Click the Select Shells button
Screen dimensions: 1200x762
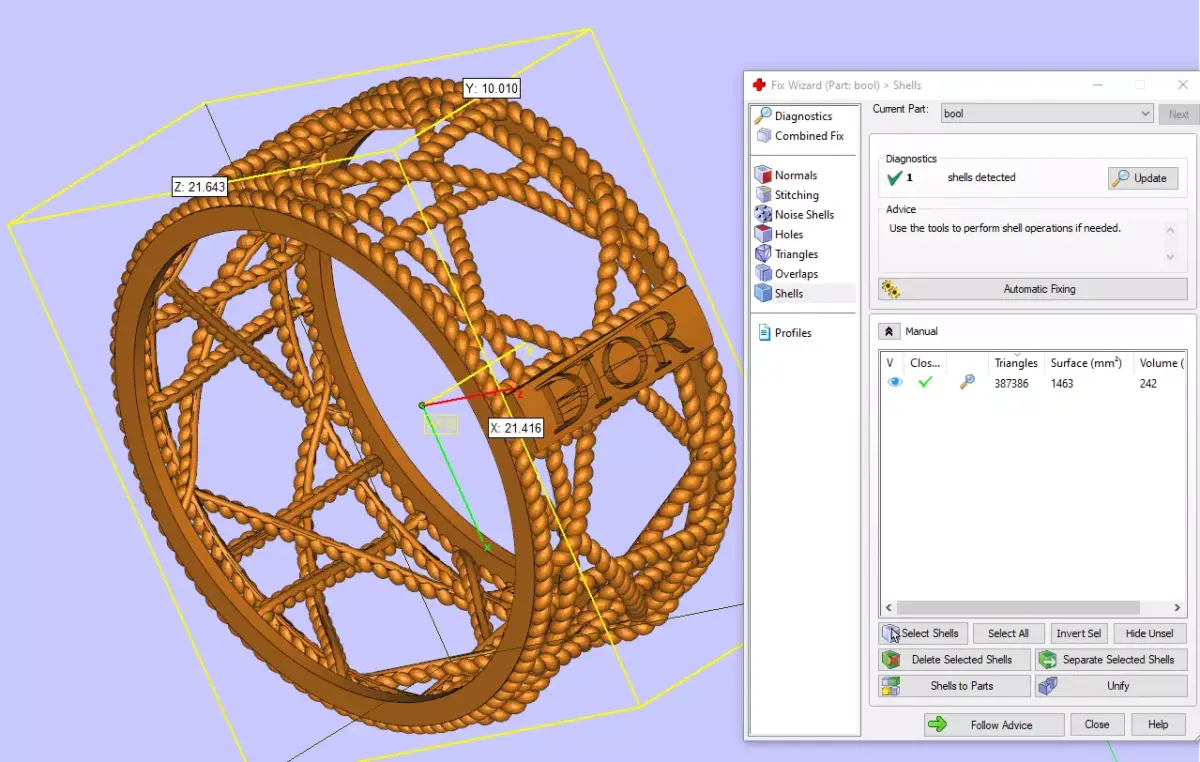(922, 633)
